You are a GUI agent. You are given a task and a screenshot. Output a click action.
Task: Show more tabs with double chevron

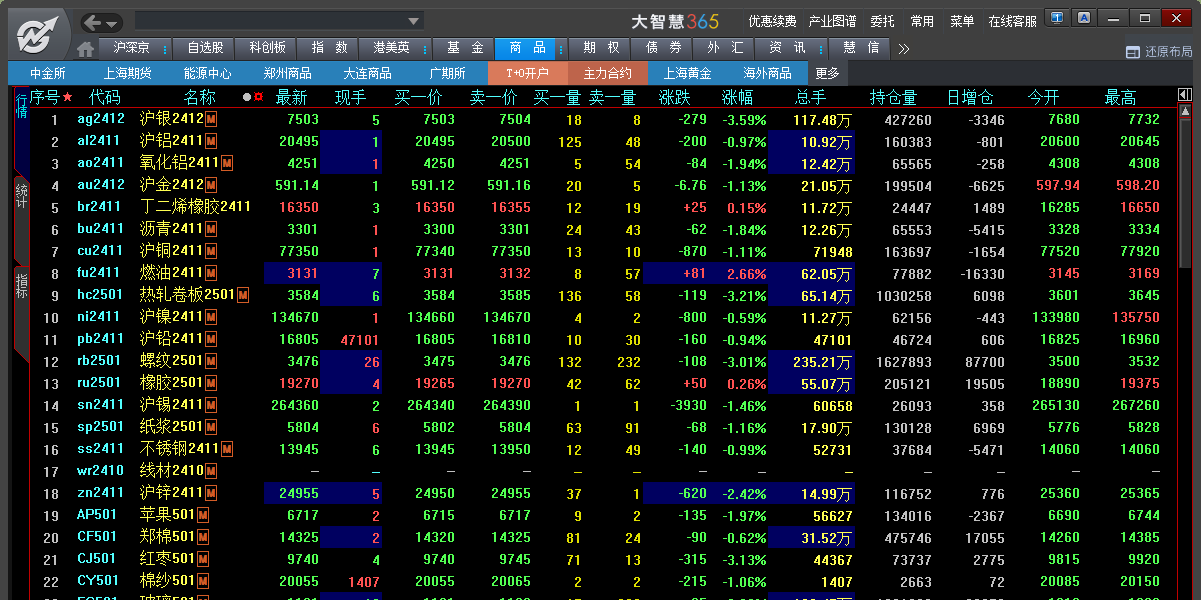(904, 48)
